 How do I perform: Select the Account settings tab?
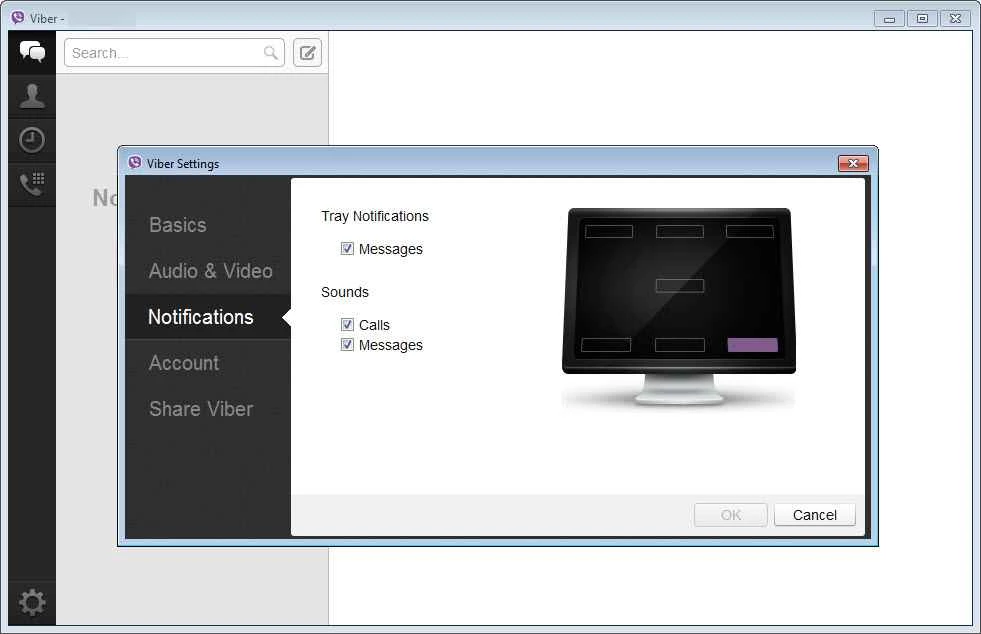[x=183, y=363]
